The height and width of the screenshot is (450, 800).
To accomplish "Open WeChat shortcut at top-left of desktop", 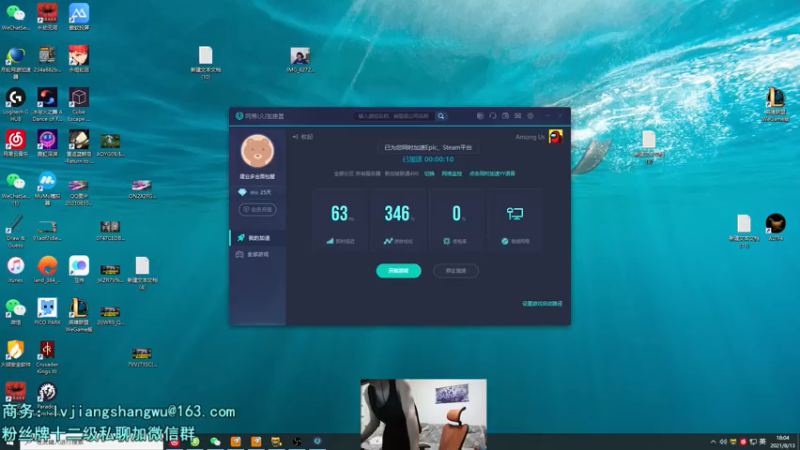I will [16, 17].
